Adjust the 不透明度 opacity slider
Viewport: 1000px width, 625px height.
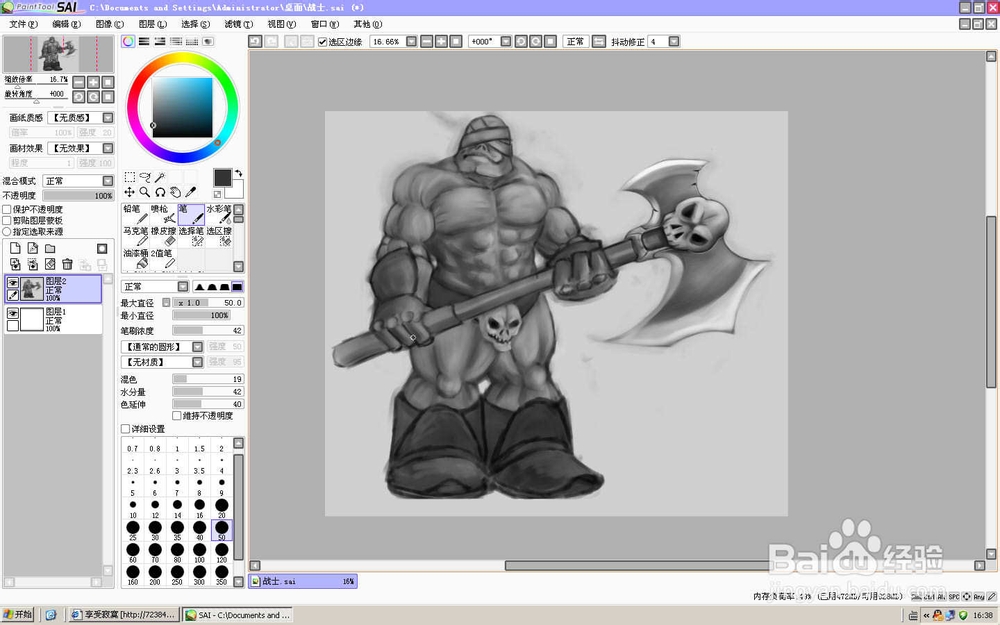(x=78, y=196)
